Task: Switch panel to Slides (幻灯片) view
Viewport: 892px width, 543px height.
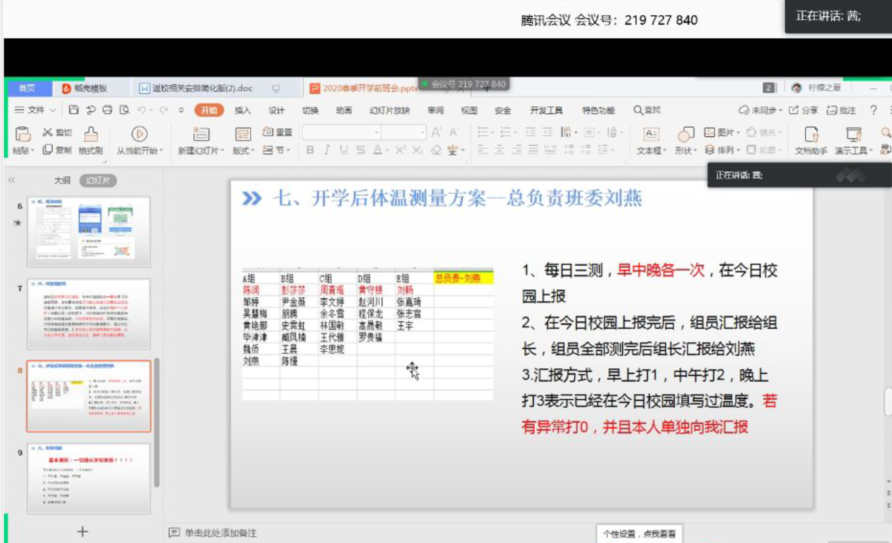Action: coord(98,180)
